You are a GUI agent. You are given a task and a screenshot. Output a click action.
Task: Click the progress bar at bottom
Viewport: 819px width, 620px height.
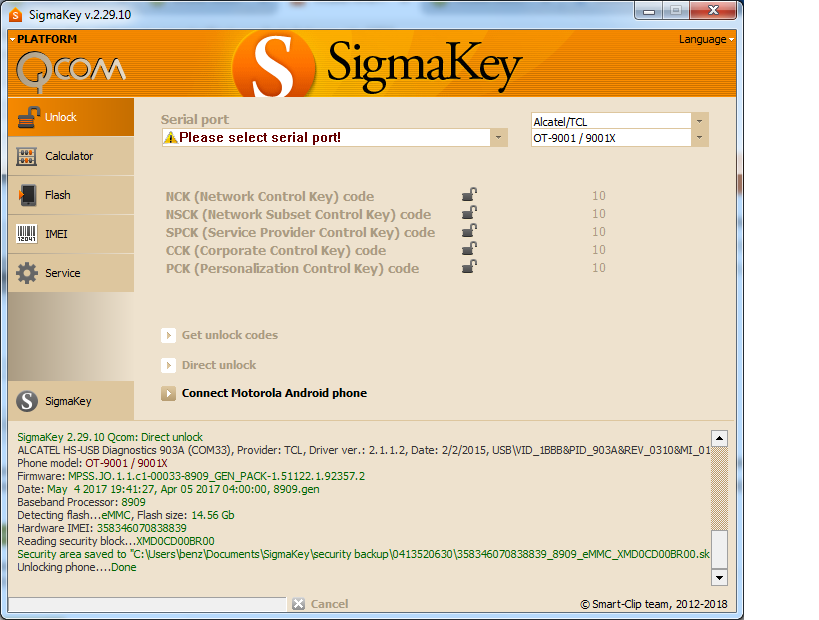click(x=147, y=604)
